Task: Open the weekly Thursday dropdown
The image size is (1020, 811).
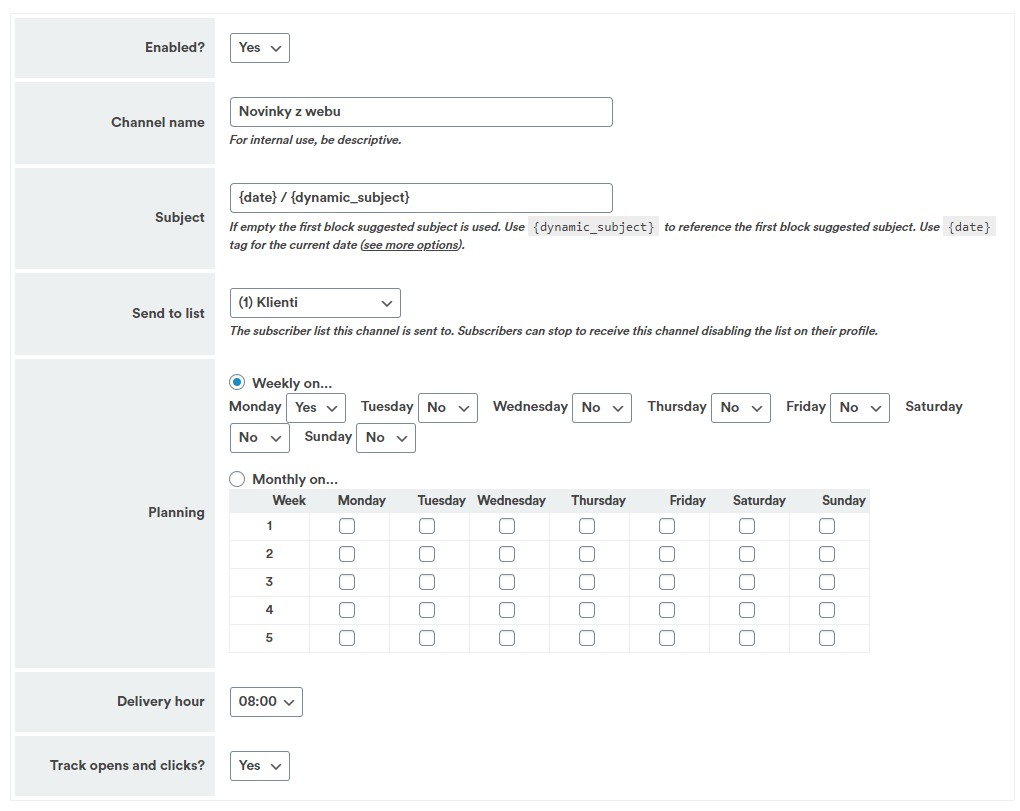Action: pyautogui.click(x=740, y=408)
